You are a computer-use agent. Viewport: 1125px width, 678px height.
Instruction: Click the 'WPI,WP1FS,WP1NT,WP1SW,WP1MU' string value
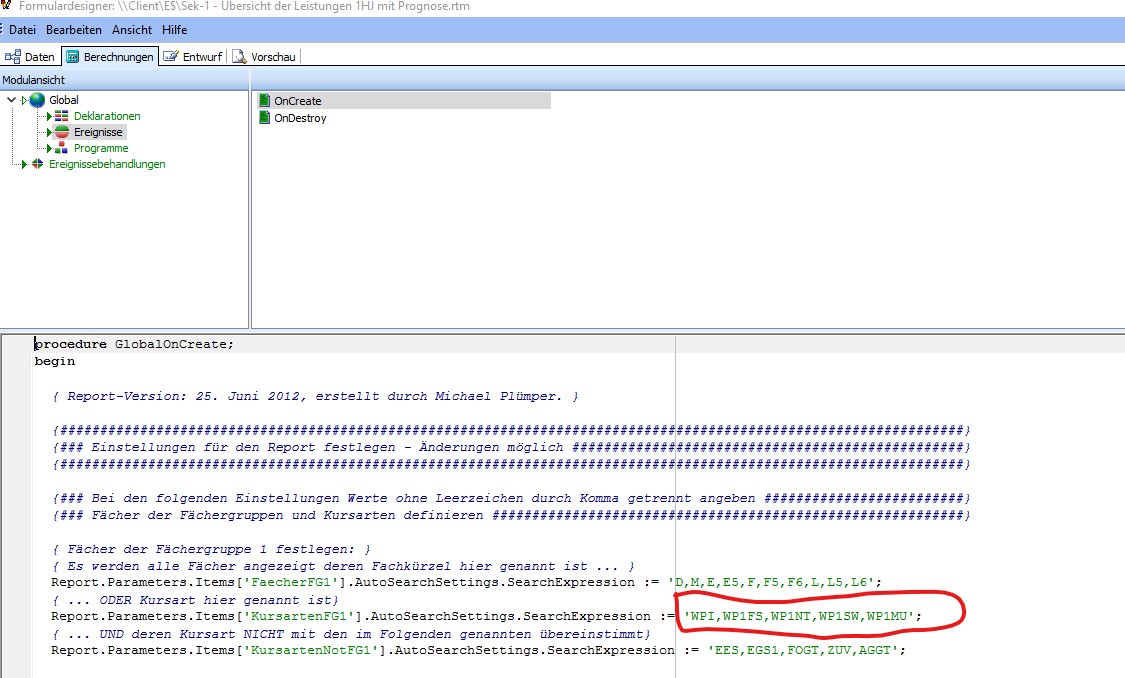click(799, 616)
